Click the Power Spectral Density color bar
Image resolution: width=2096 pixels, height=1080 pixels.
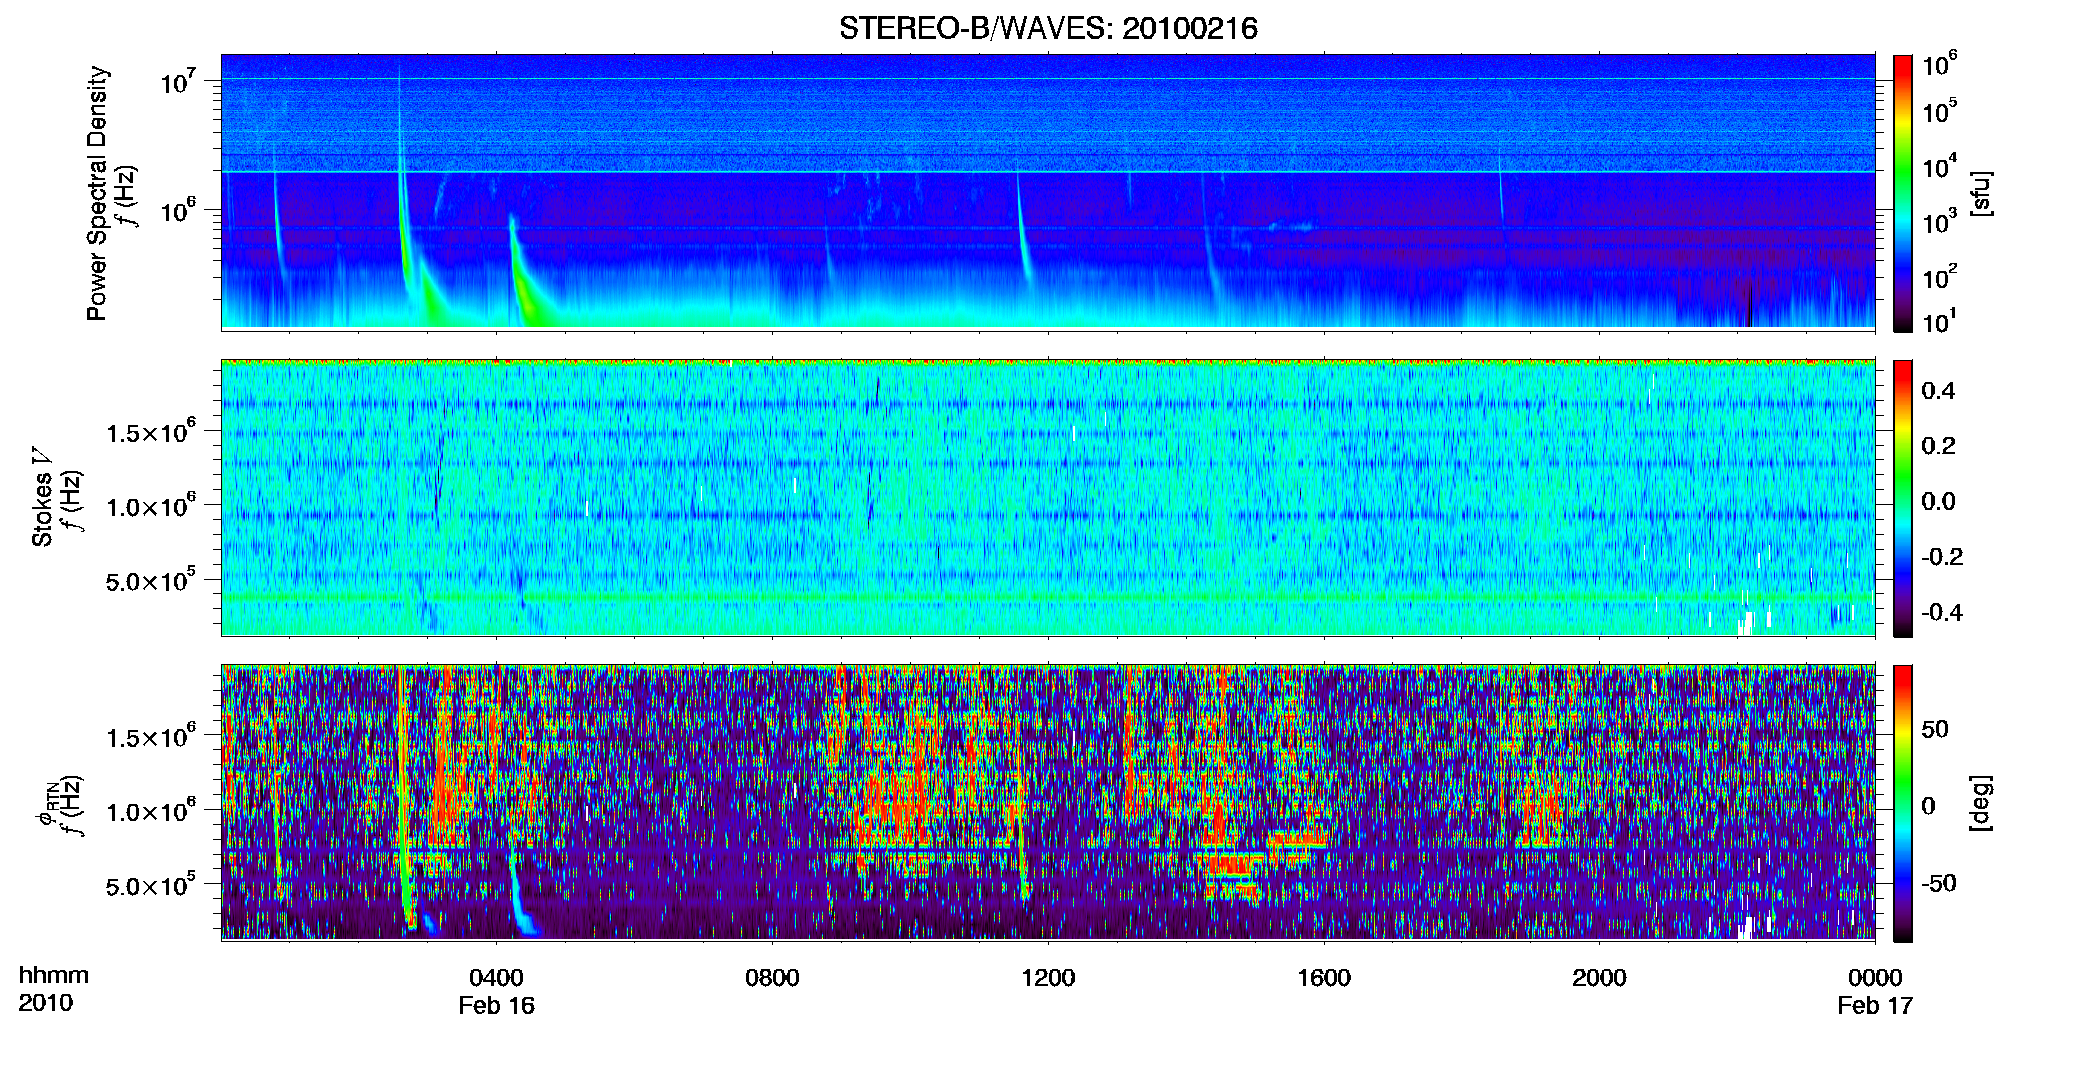[1903, 193]
